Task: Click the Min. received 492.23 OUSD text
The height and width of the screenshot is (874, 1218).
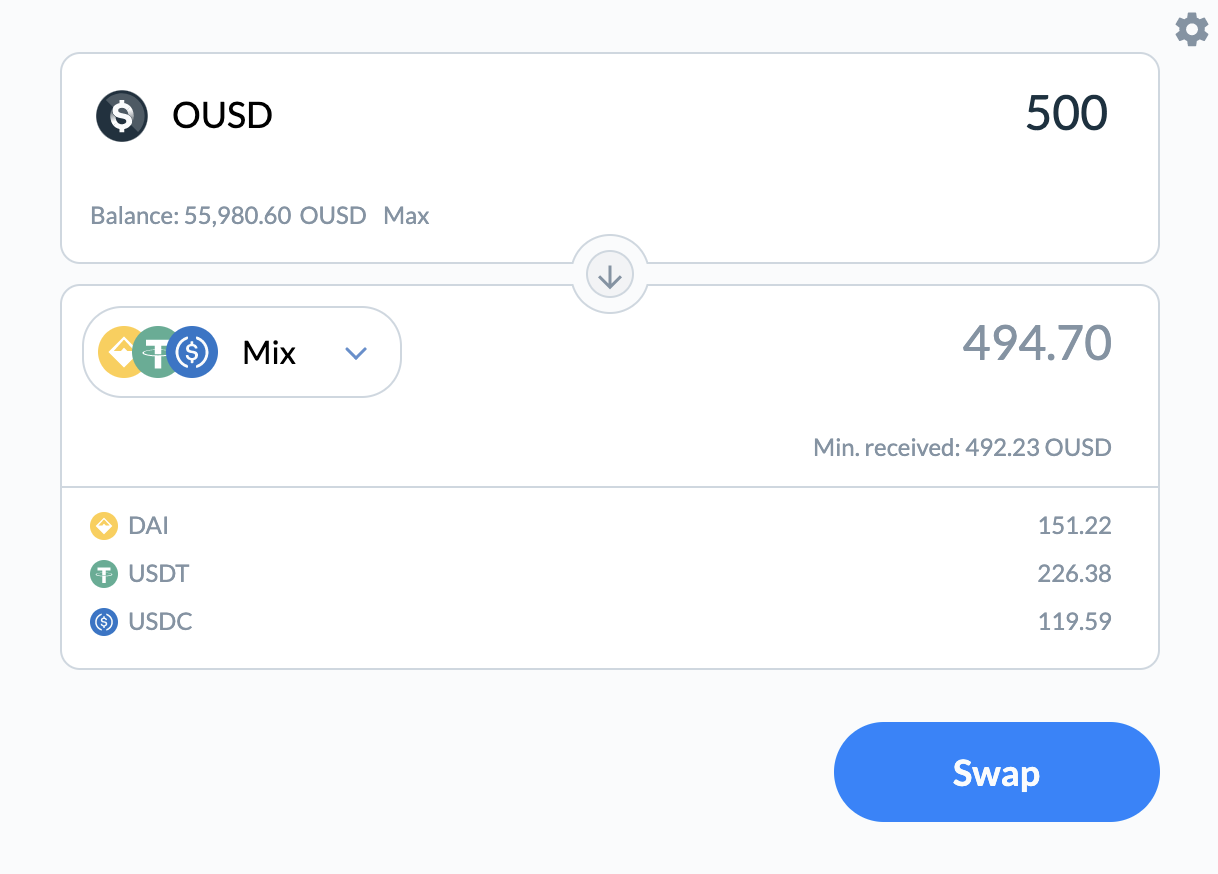Action: pyautogui.click(x=960, y=447)
